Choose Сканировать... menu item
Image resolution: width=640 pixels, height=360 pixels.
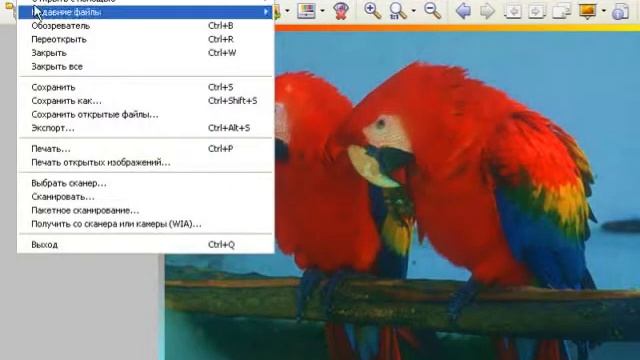[146, 197]
